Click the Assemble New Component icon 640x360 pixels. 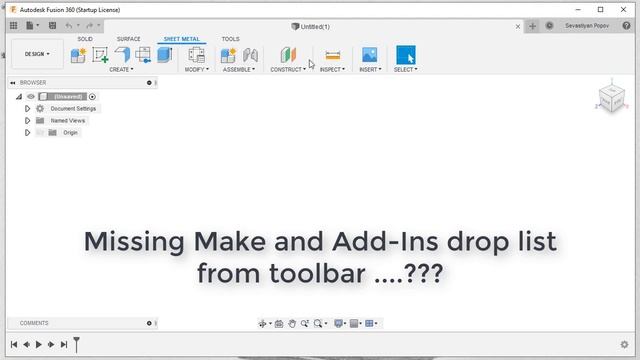tap(228, 55)
